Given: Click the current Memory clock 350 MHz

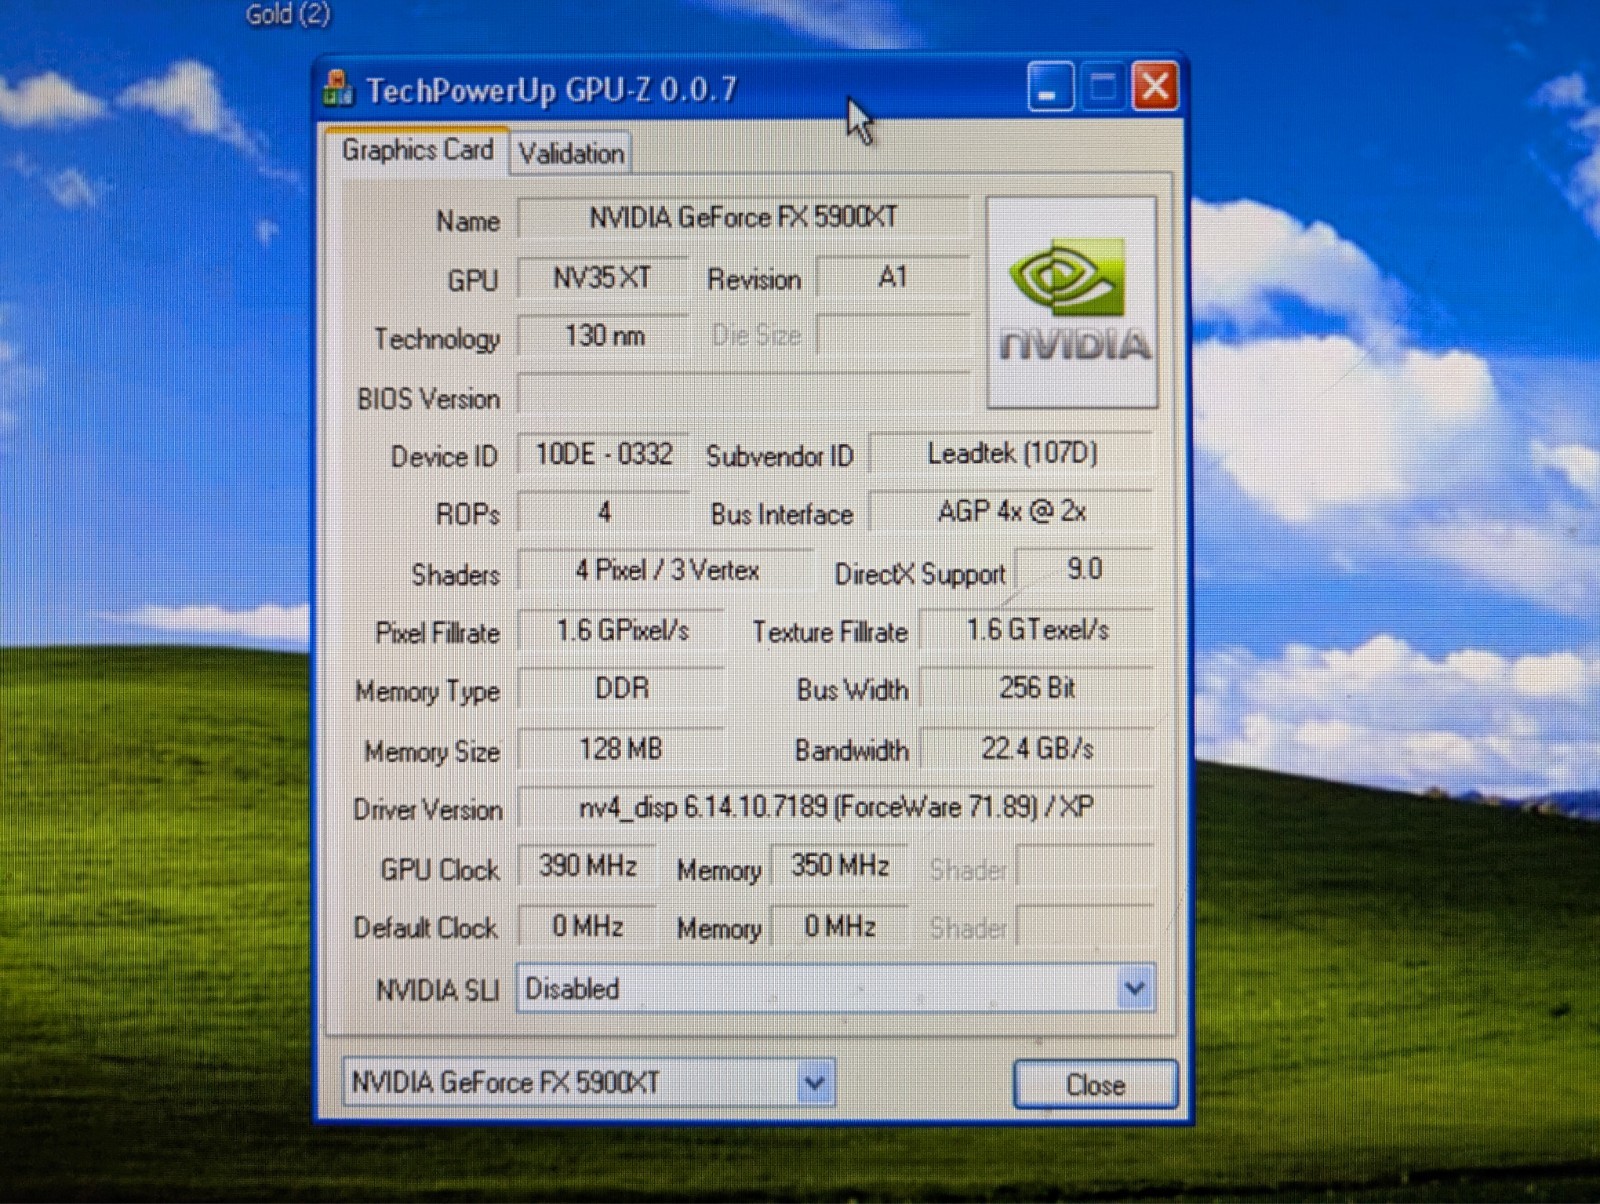Looking at the screenshot, I should 840,865.
